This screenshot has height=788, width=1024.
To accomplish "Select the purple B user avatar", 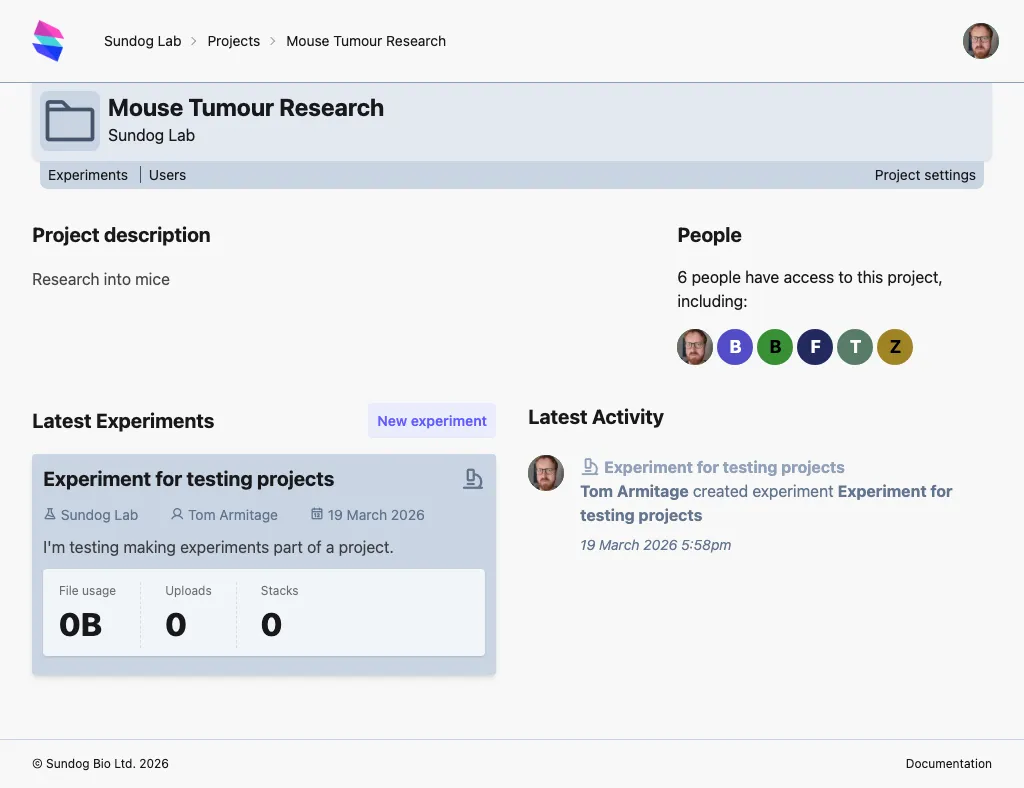I will click(x=735, y=347).
